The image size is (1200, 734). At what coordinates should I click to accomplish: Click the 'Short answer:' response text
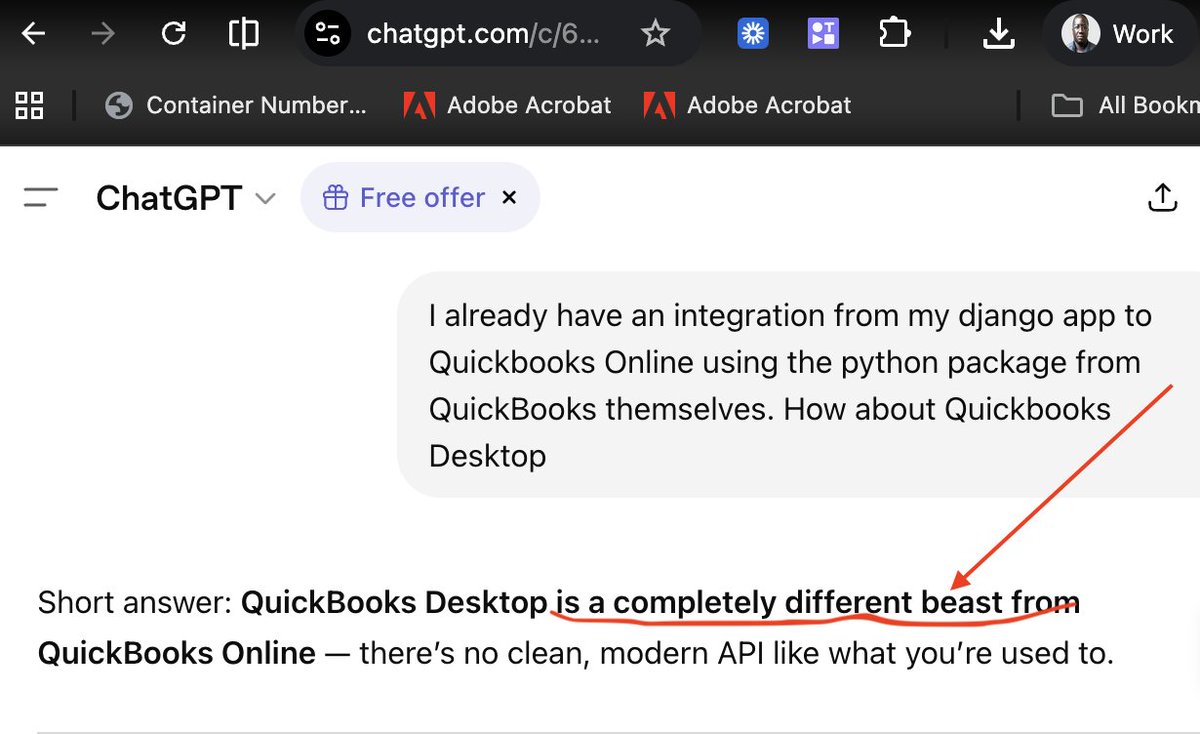pyautogui.click(x=135, y=603)
